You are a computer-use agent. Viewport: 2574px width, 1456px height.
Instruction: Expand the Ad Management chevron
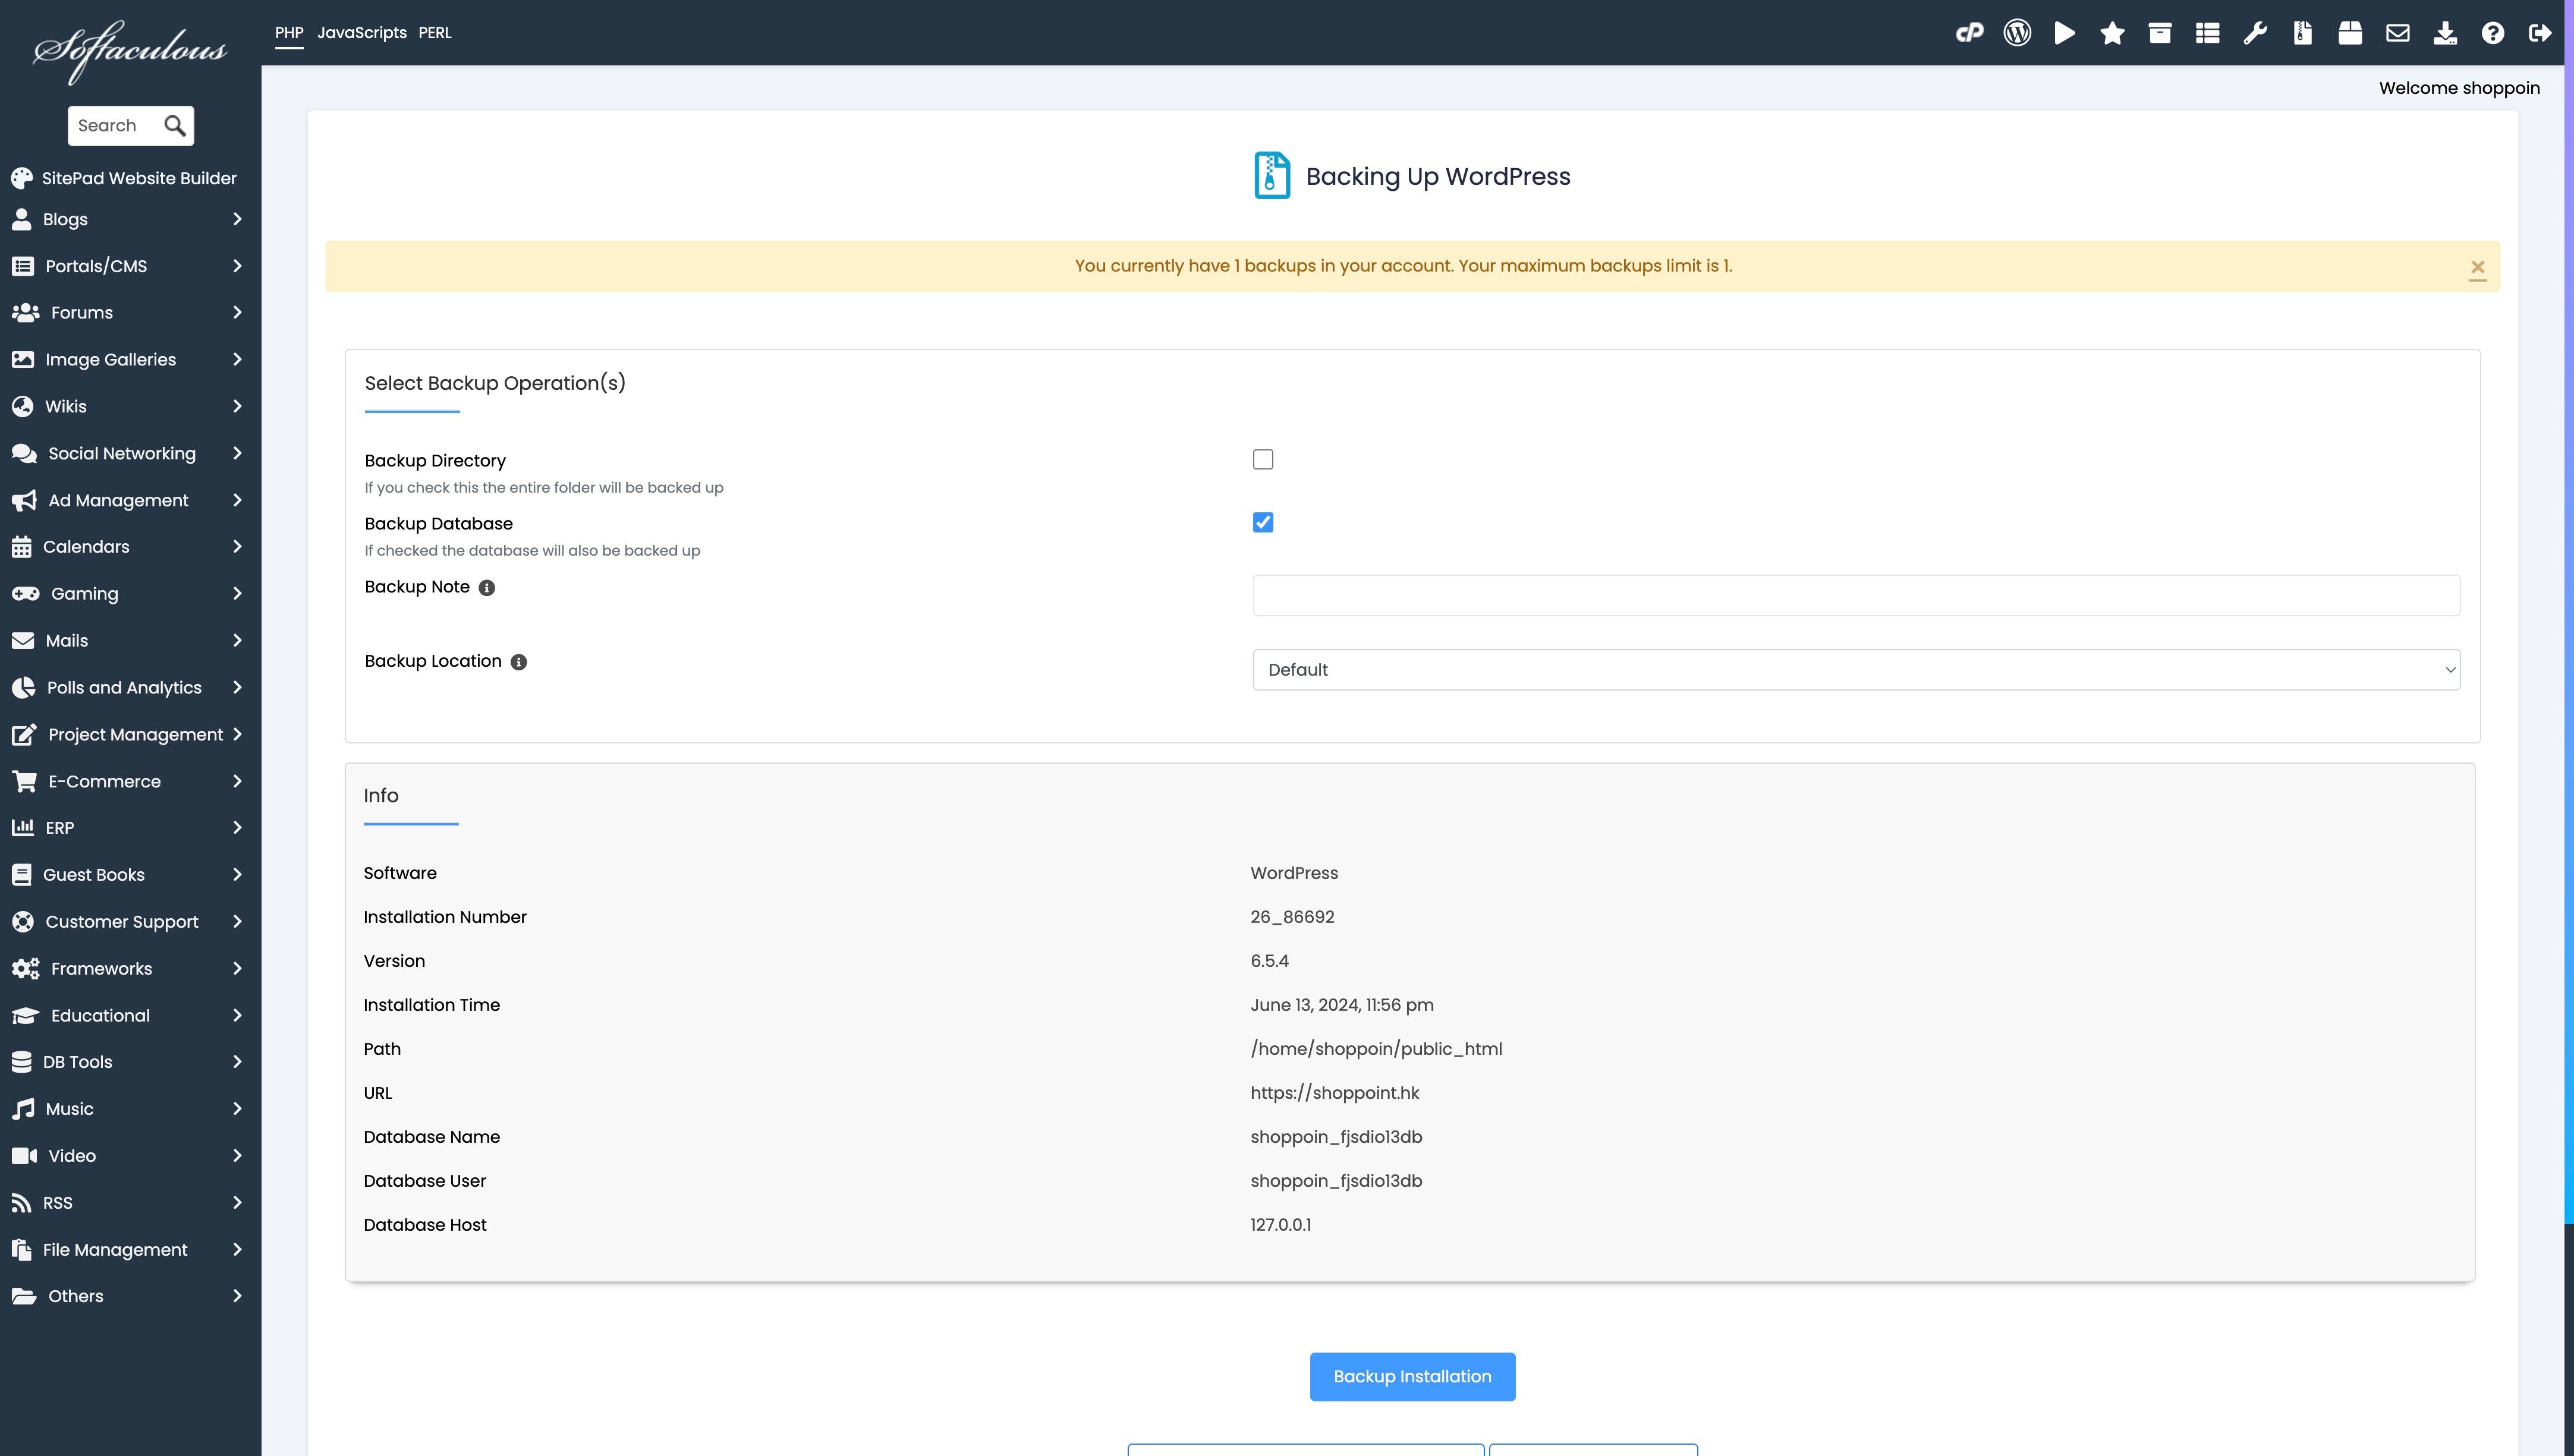pos(237,500)
